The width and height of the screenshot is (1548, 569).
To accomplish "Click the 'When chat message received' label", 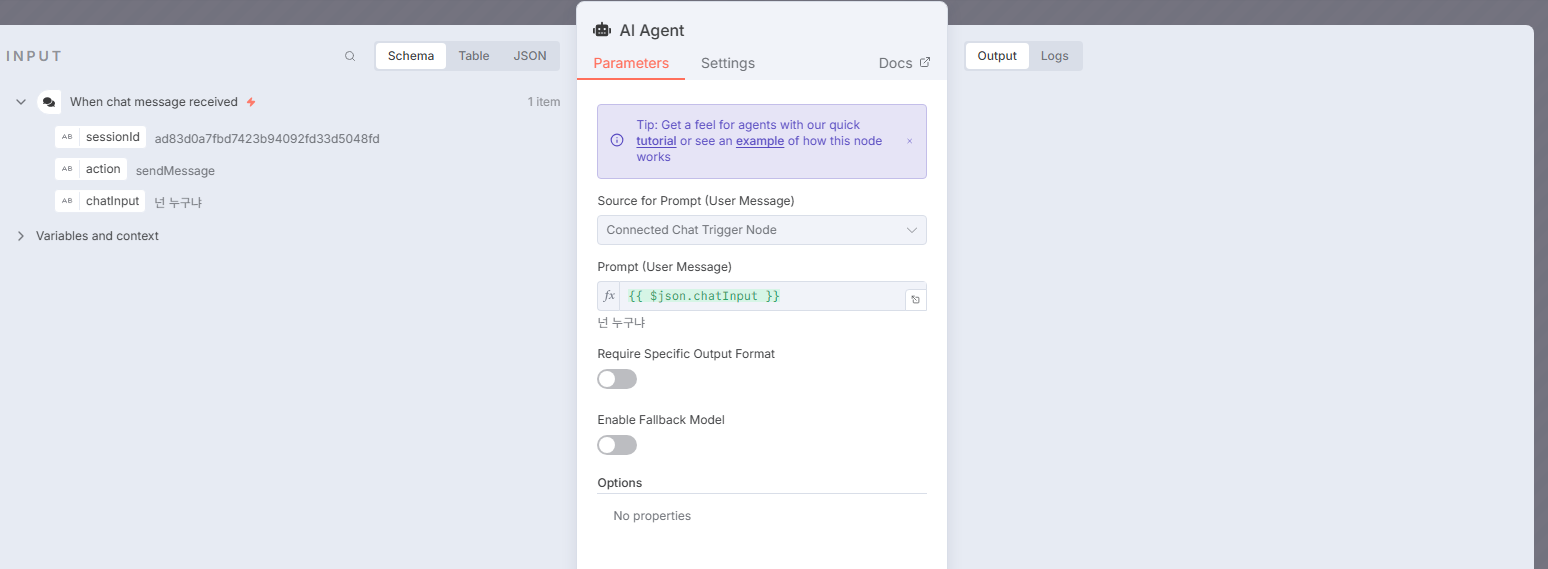I will (x=154, y=102).
